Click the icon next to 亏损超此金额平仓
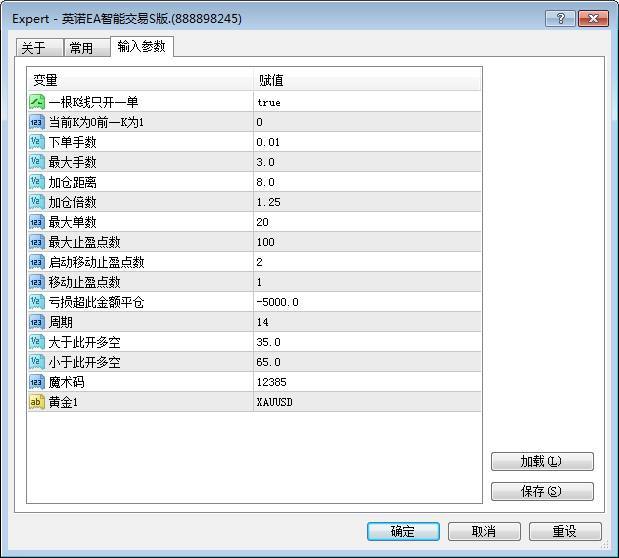 point(37,302)
